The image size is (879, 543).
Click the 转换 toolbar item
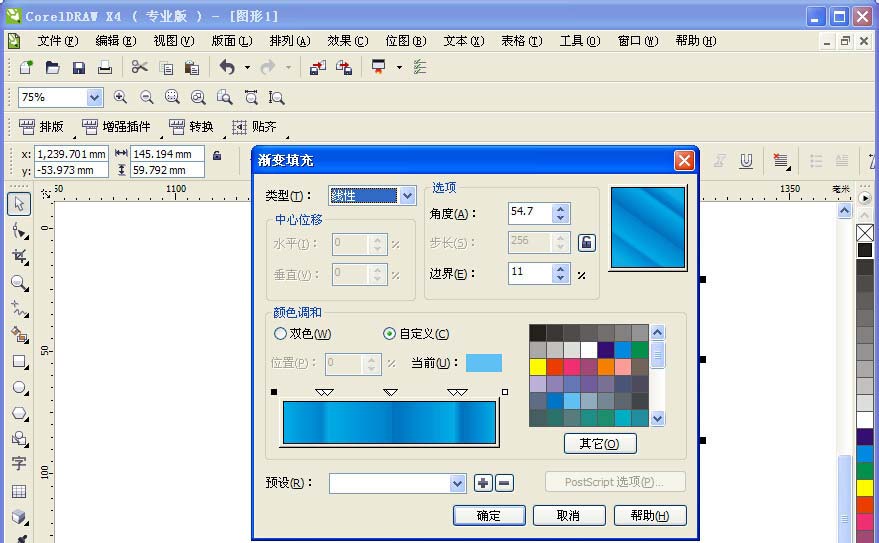[191, 127]
